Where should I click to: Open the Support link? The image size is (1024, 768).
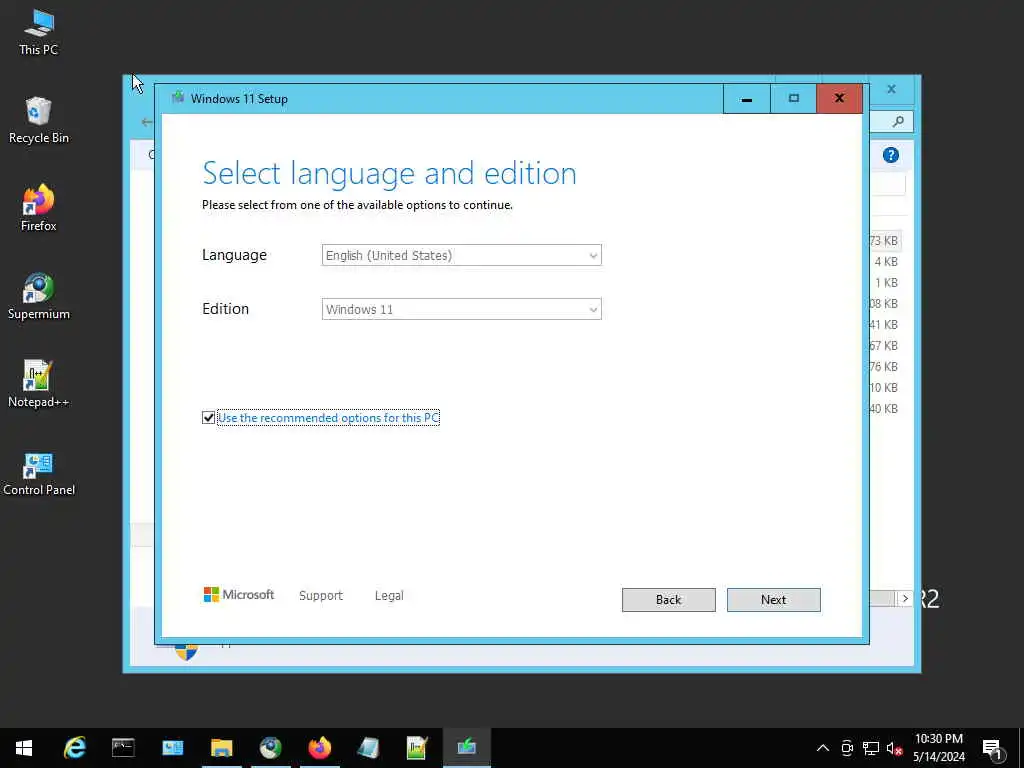(x=321, y=596)
